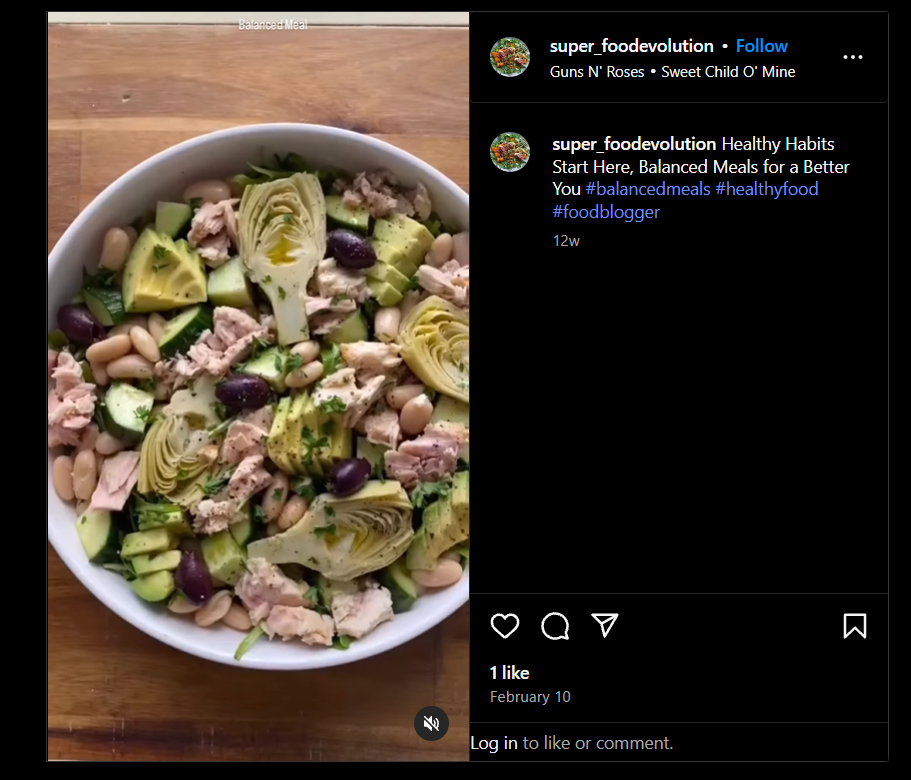Open the #foodblogger hashtag
This screenshot has width=911, height=780.
[606, 212]
